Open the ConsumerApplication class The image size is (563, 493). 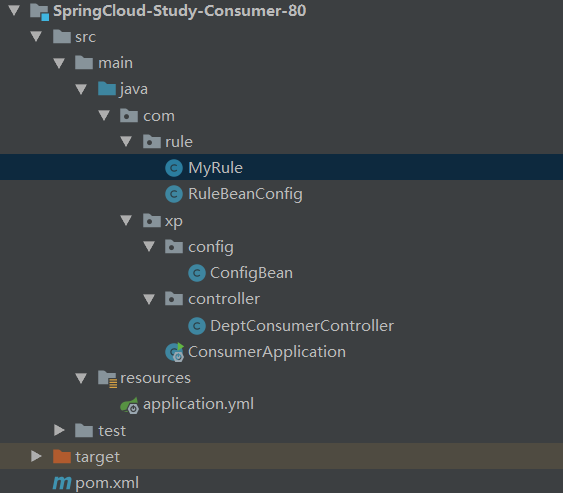267,352
